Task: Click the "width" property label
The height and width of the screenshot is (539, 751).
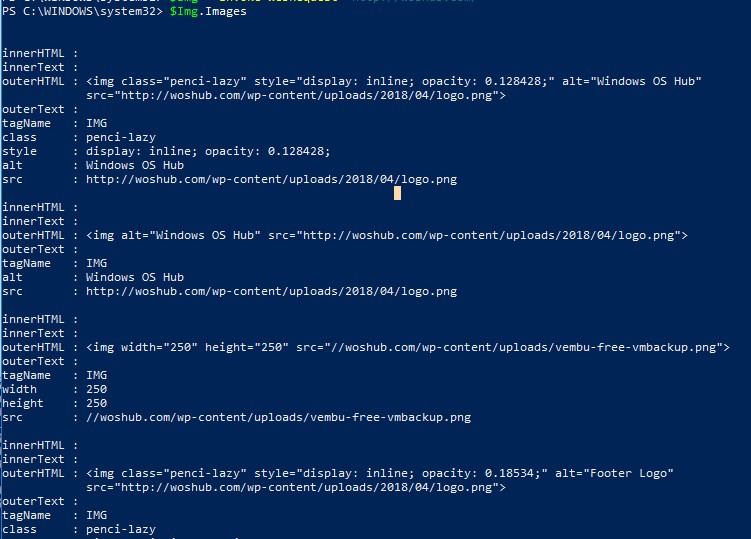Action: 23,389
